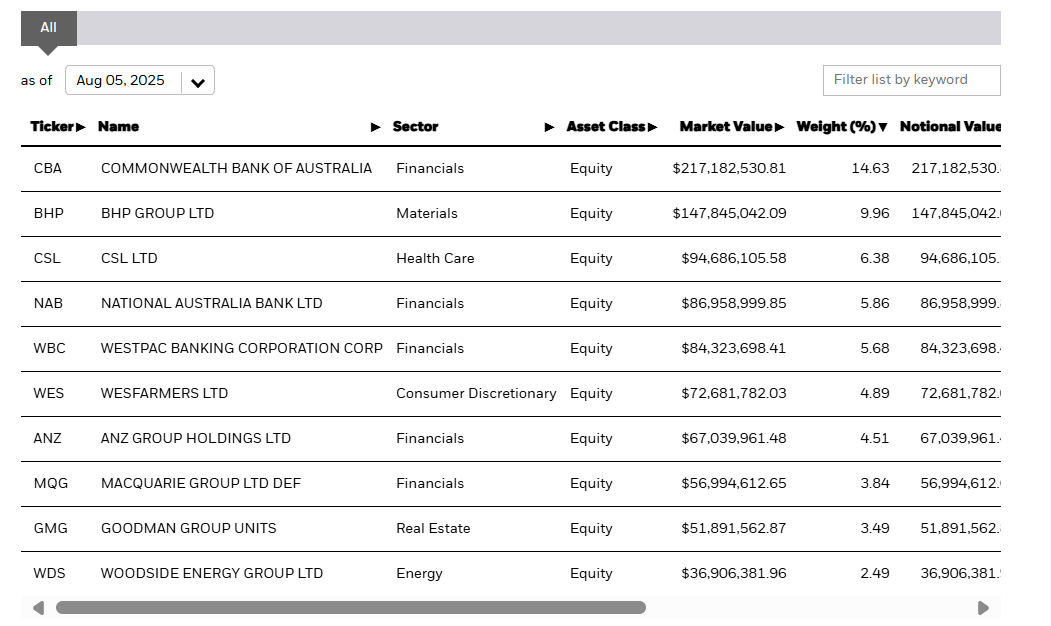Click left arrow of horizontal scrollbar

(x=38, y=608)
